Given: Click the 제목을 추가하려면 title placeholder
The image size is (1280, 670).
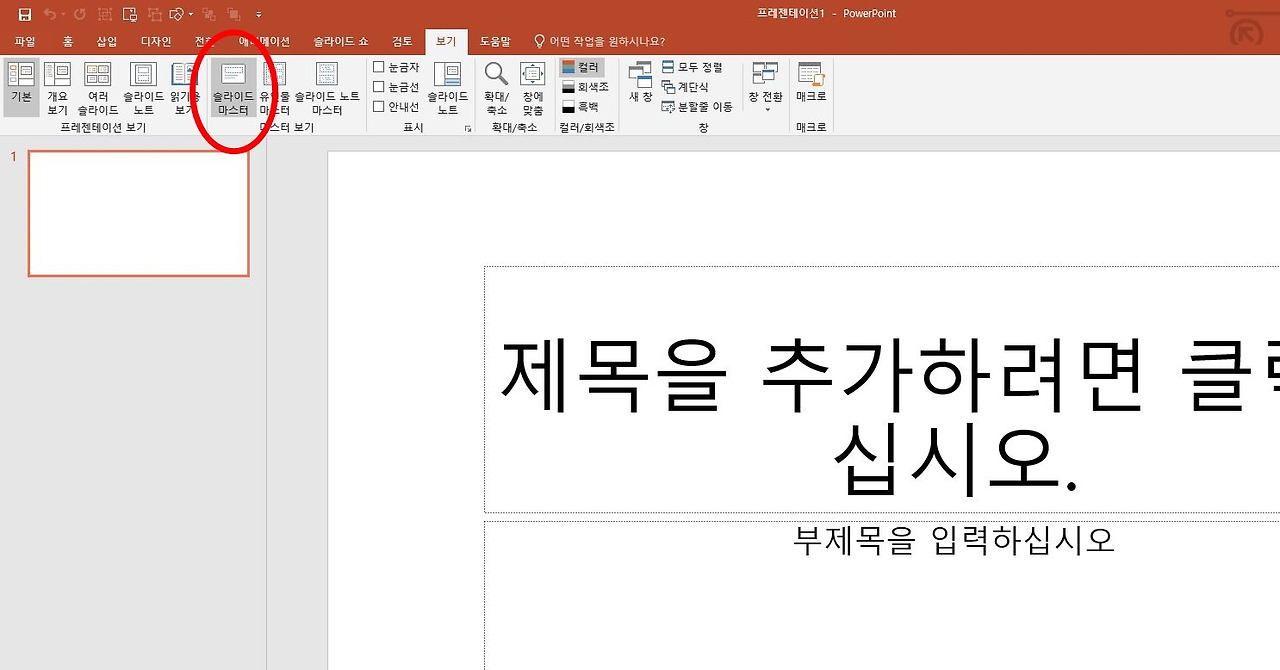Looking at the screenshot, I should click(x=882, y=389).
